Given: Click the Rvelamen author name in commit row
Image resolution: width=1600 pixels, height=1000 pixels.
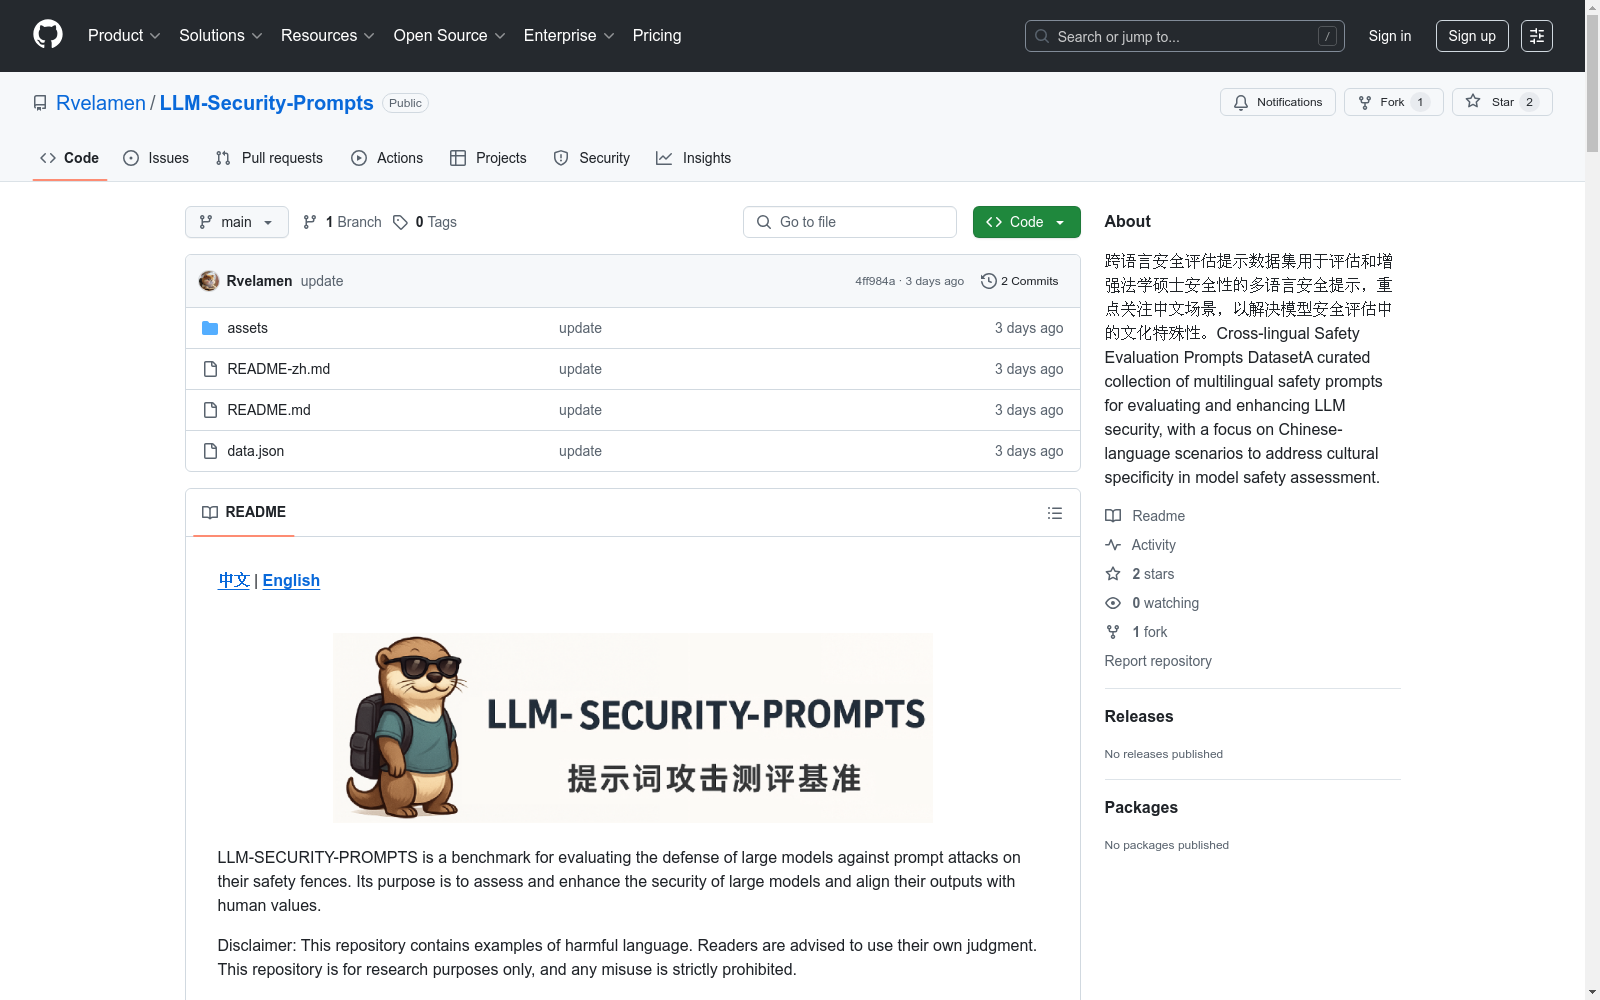Looking at the screenshot, I should (260, 281).
